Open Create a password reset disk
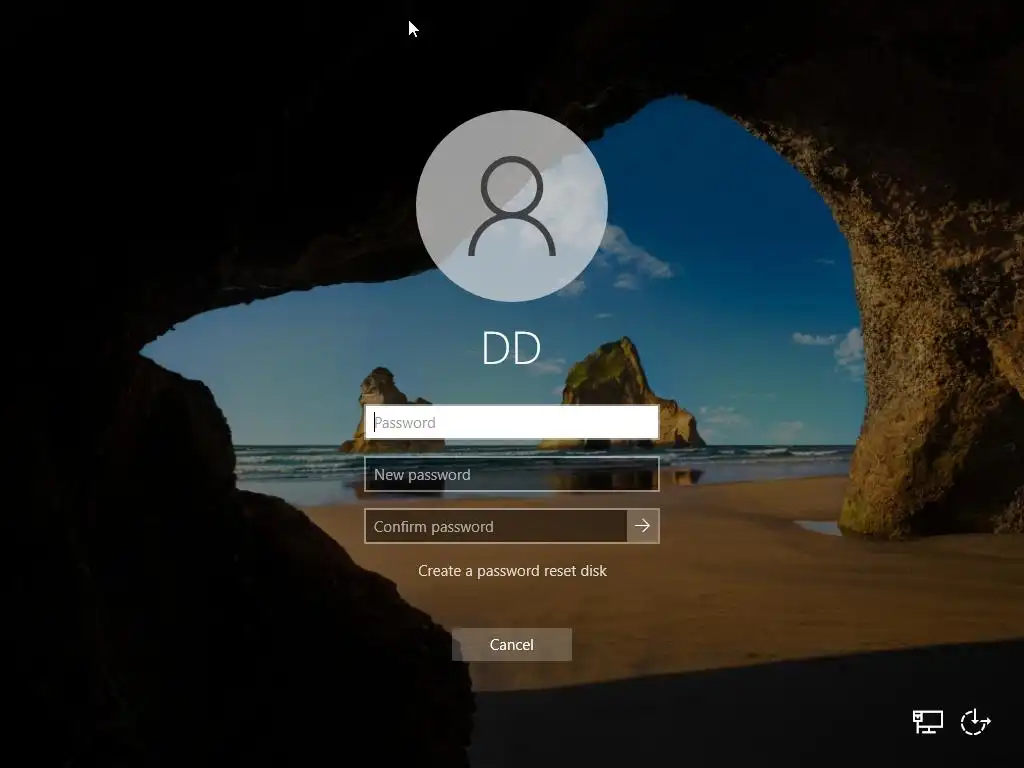Image resolution: width=1024 pixels, height=768 pixels. pyautogui.click(x=512, y=571)
